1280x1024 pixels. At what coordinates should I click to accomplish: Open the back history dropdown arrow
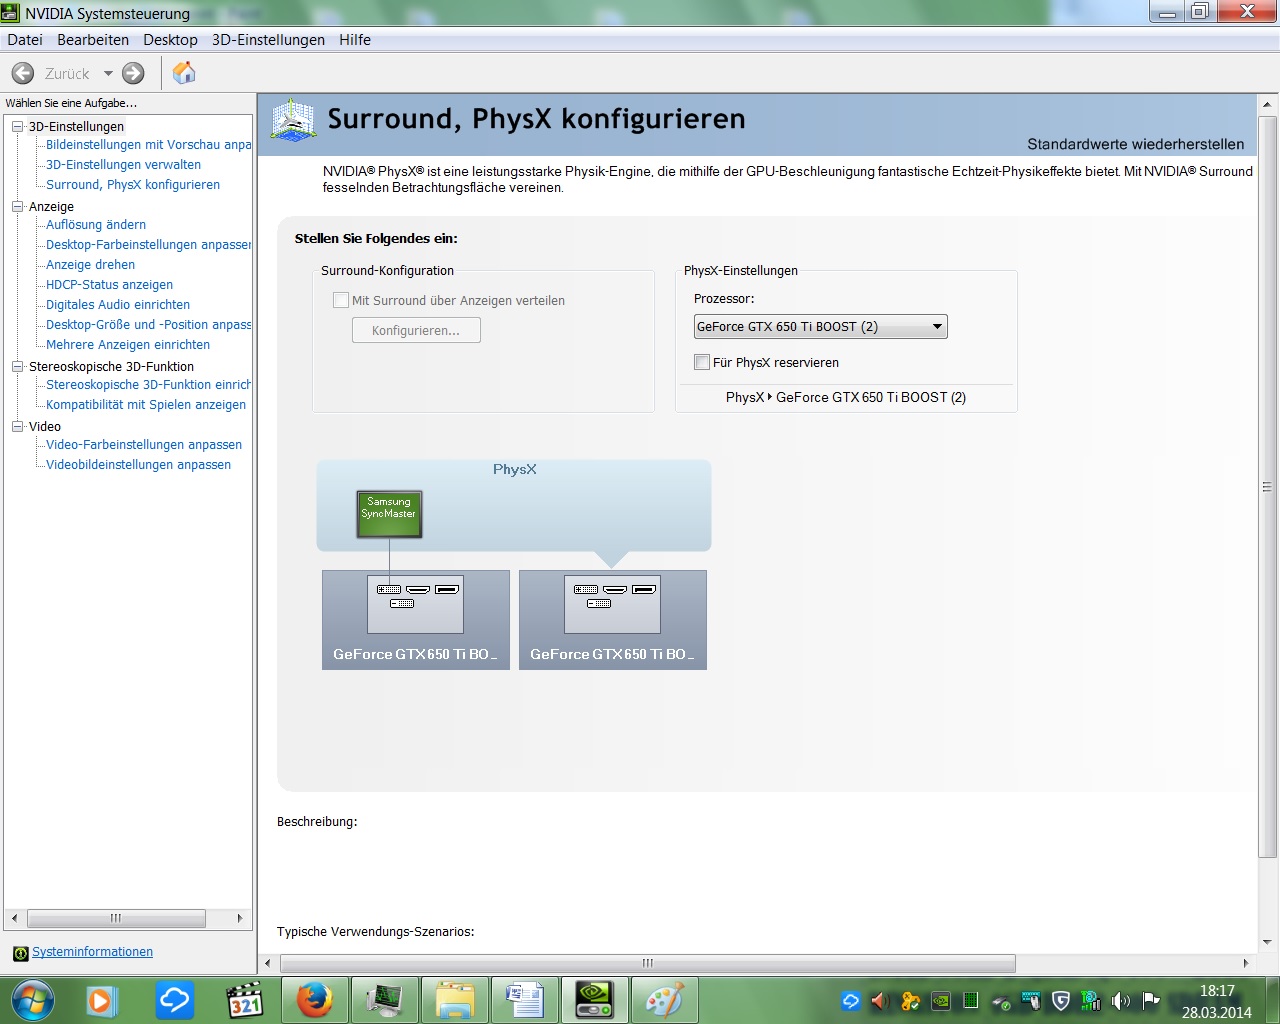[x=108, y=73]
